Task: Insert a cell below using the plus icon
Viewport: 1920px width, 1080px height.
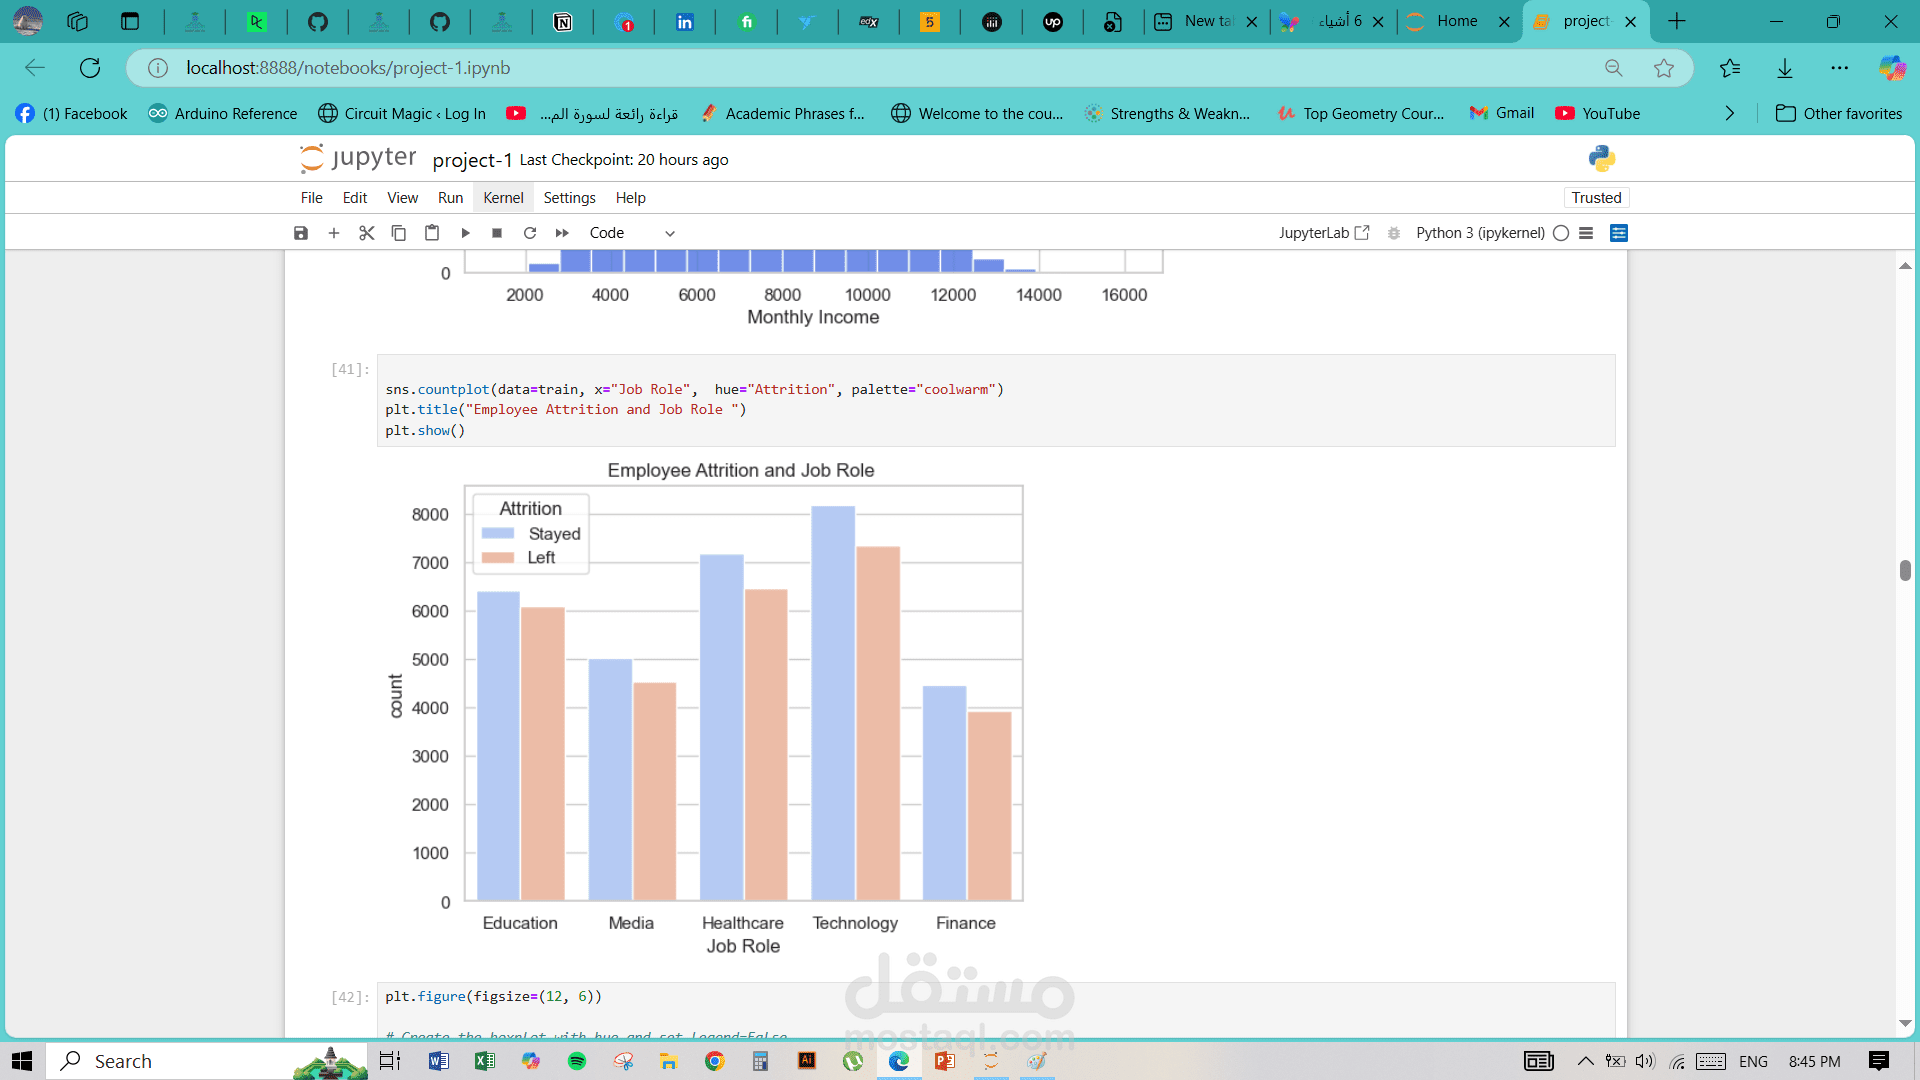Action: [x=334, y=233]
